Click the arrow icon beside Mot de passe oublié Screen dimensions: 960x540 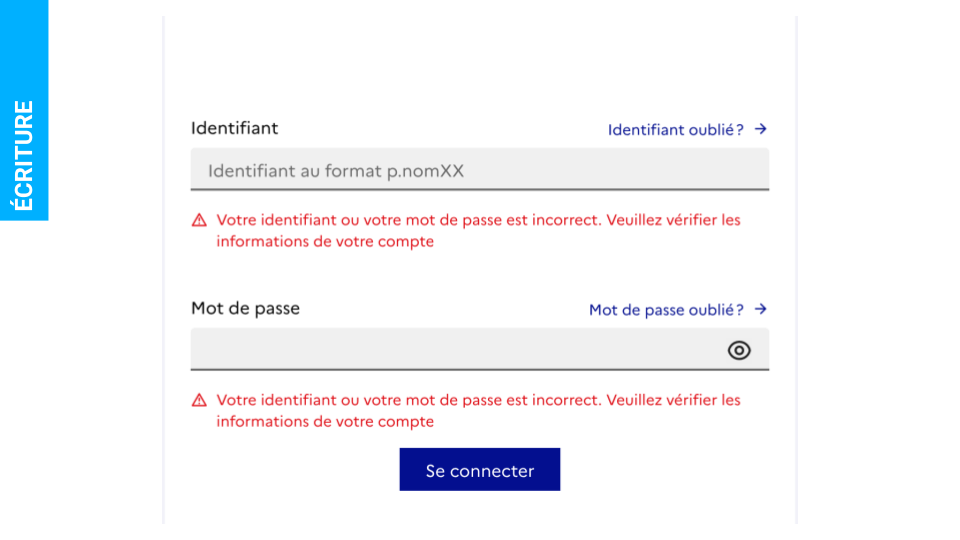(x=760, y=309)
